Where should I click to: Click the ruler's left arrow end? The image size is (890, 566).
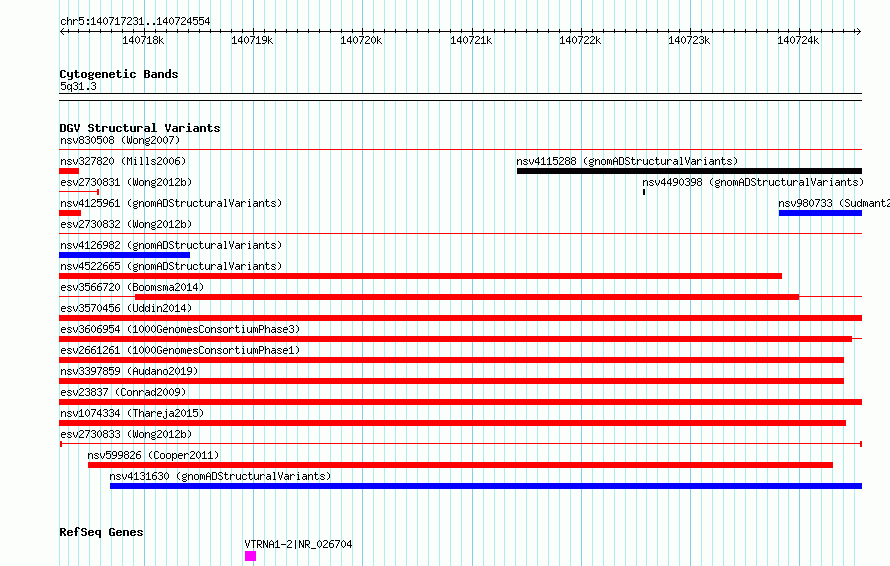pyautogui.click(x=62, y=32)
